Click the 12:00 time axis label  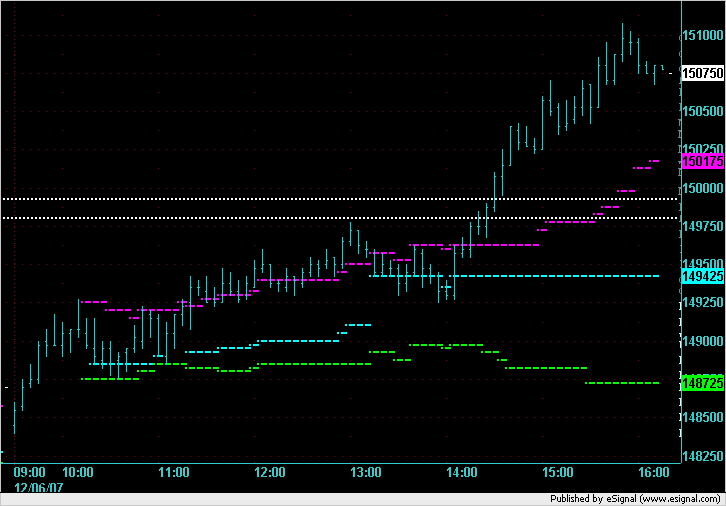(270, 473)
